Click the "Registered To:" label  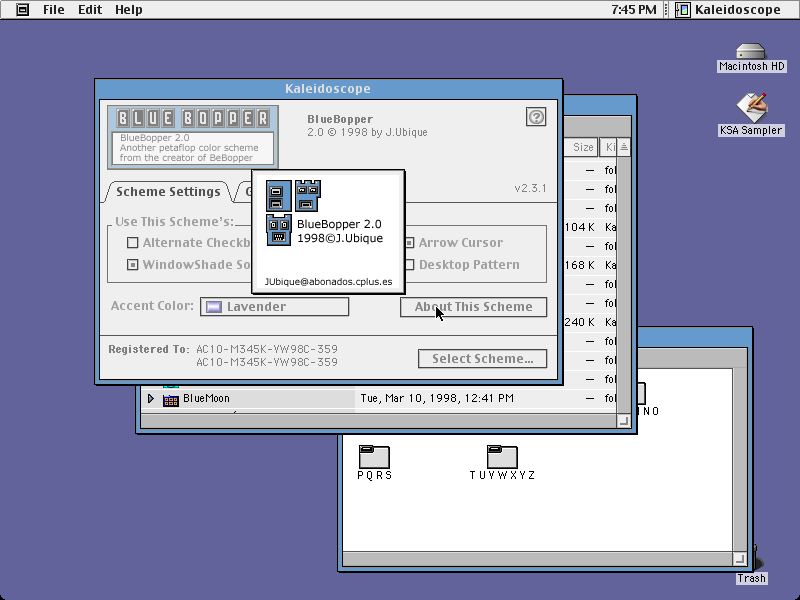click(148, 349)
